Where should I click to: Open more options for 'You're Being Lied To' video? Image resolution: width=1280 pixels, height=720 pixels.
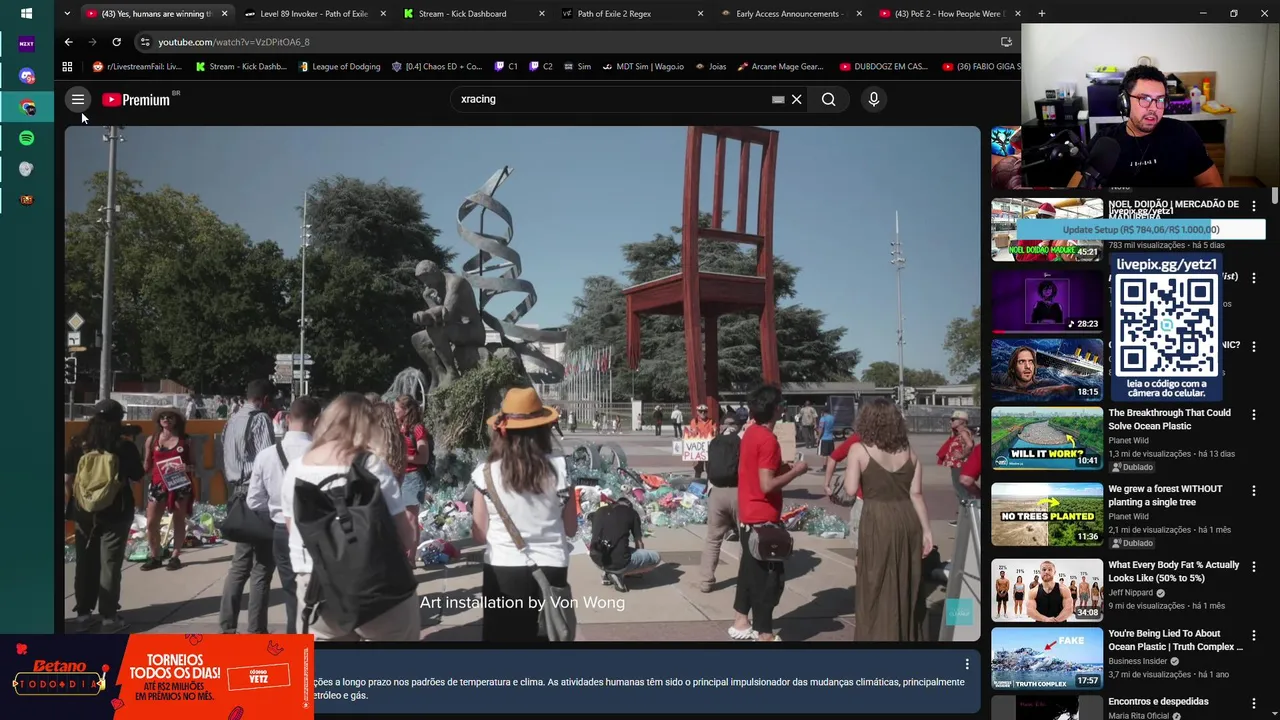click(1253, 635)
